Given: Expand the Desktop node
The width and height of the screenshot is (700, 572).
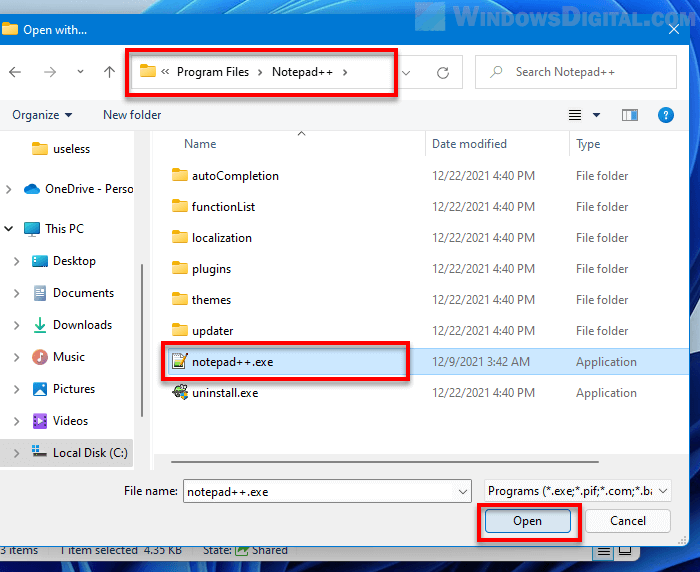Looking at the screenshot, I should 17,261.
